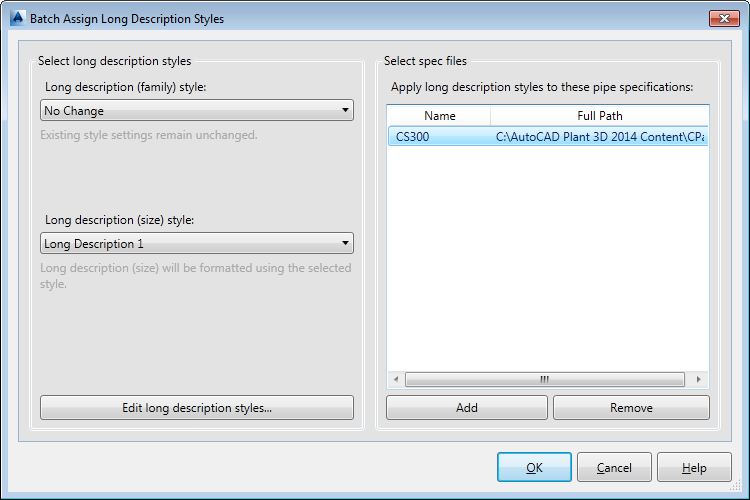Click Edit long description styles button

[x=197, y=408]
